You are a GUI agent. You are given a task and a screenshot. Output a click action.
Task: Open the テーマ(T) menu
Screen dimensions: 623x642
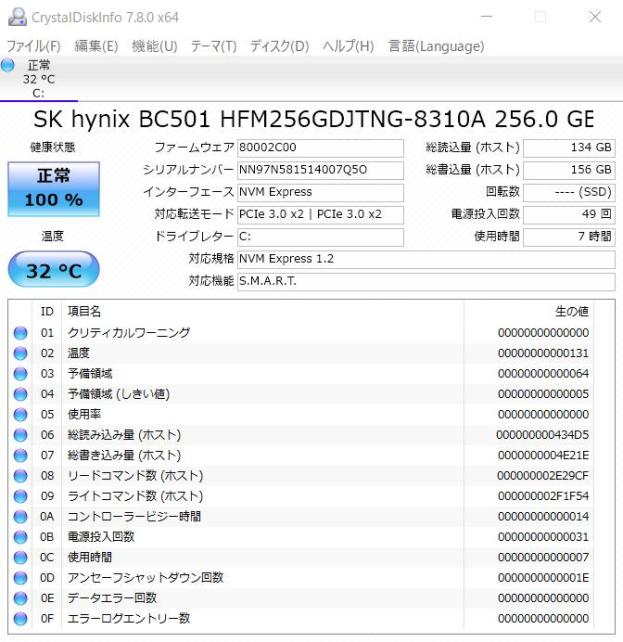click(214, 46)
